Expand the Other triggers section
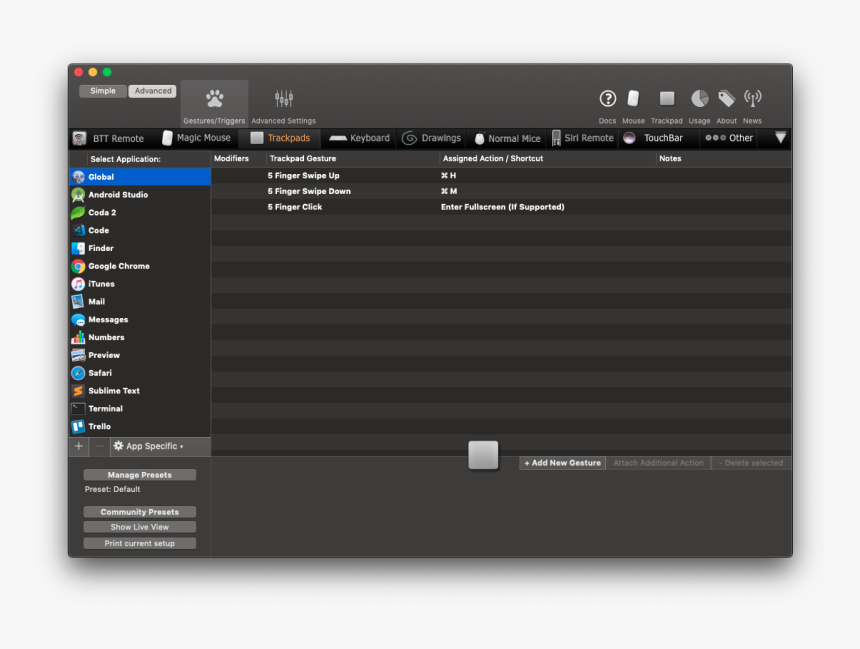 (x=729, y=138)
